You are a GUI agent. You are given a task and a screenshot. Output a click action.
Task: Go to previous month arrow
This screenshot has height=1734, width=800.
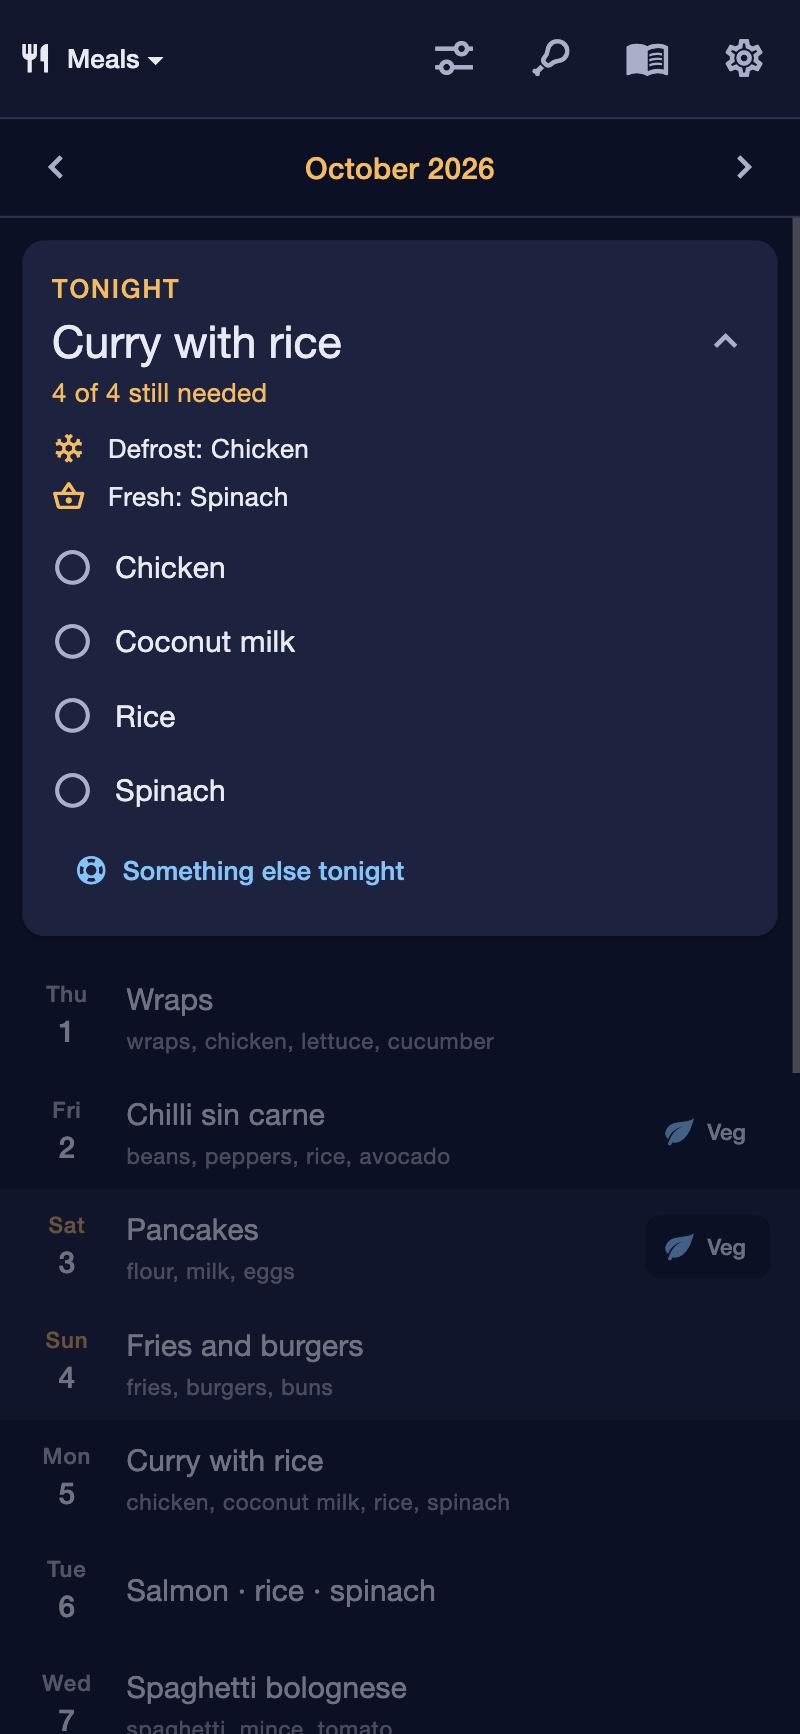[56, 168]
